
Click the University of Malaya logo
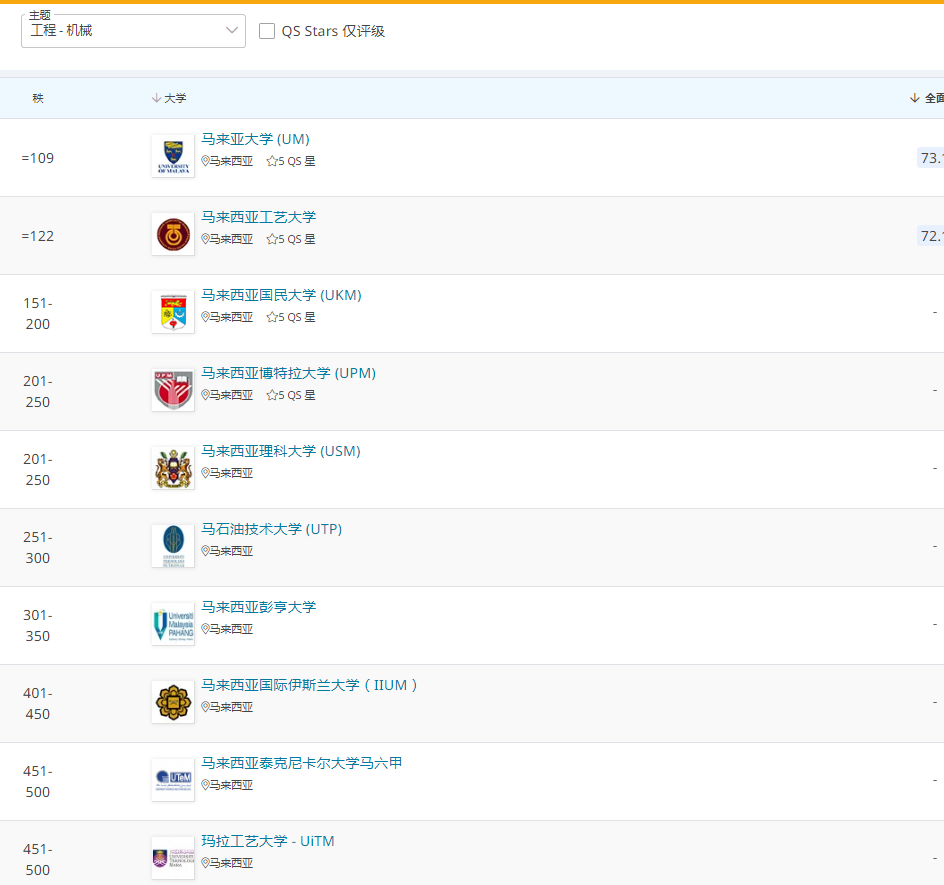point(173,157)
